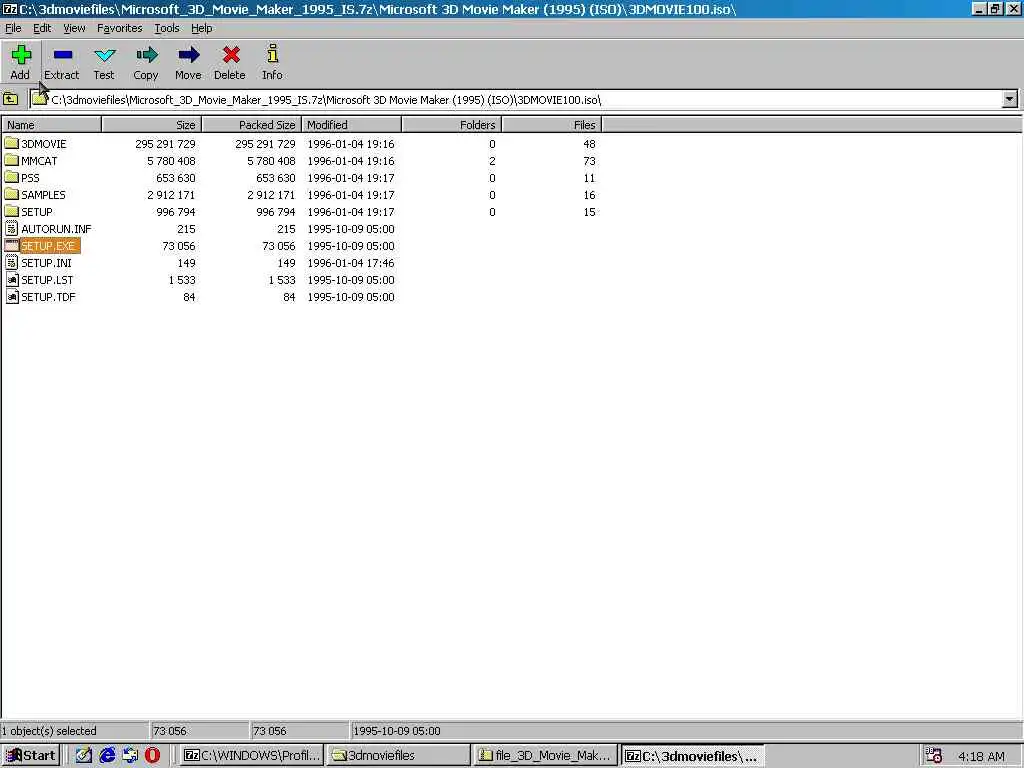Click the SETUP.LST file icon
This screenshot has width=1024, height=768.
(x=12, y=279)
